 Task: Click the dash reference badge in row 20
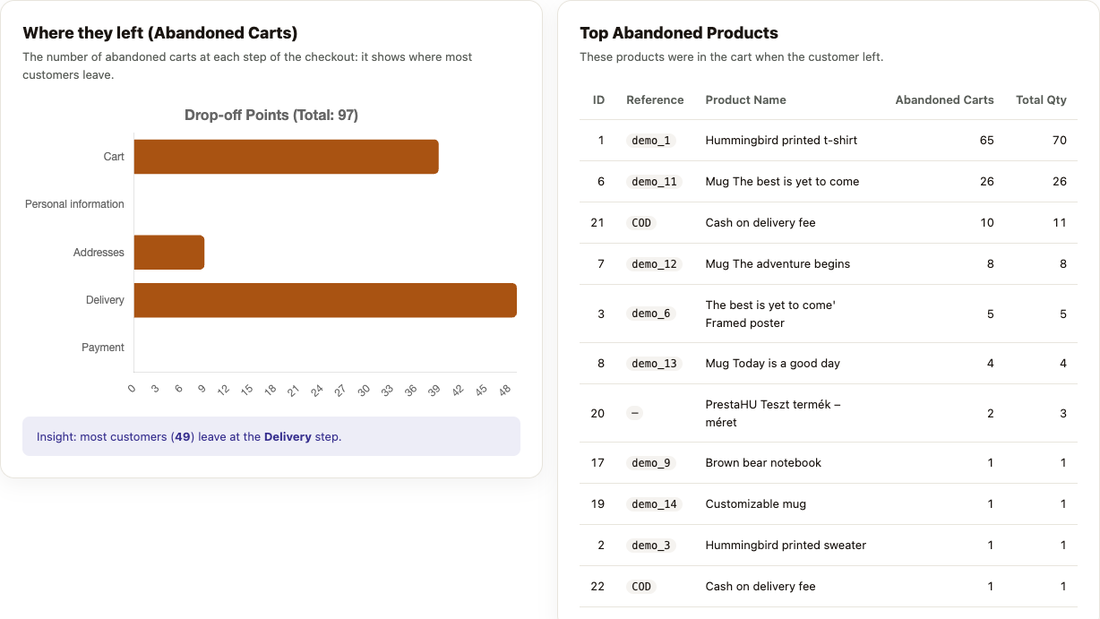[635, 413]
